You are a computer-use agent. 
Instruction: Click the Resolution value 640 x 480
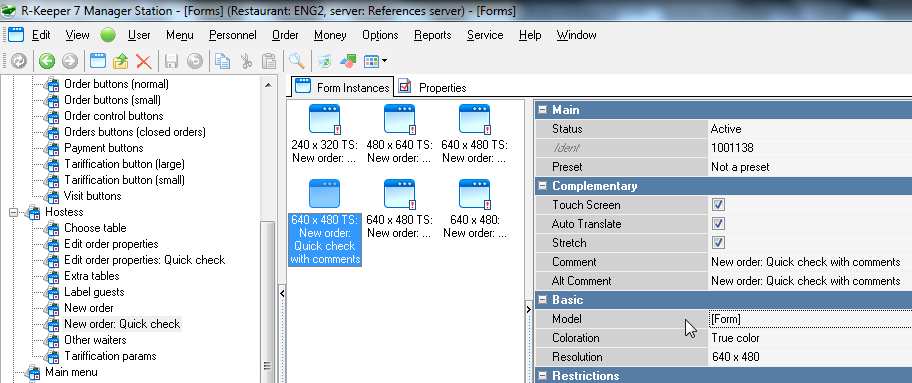[x=810, y=357]
